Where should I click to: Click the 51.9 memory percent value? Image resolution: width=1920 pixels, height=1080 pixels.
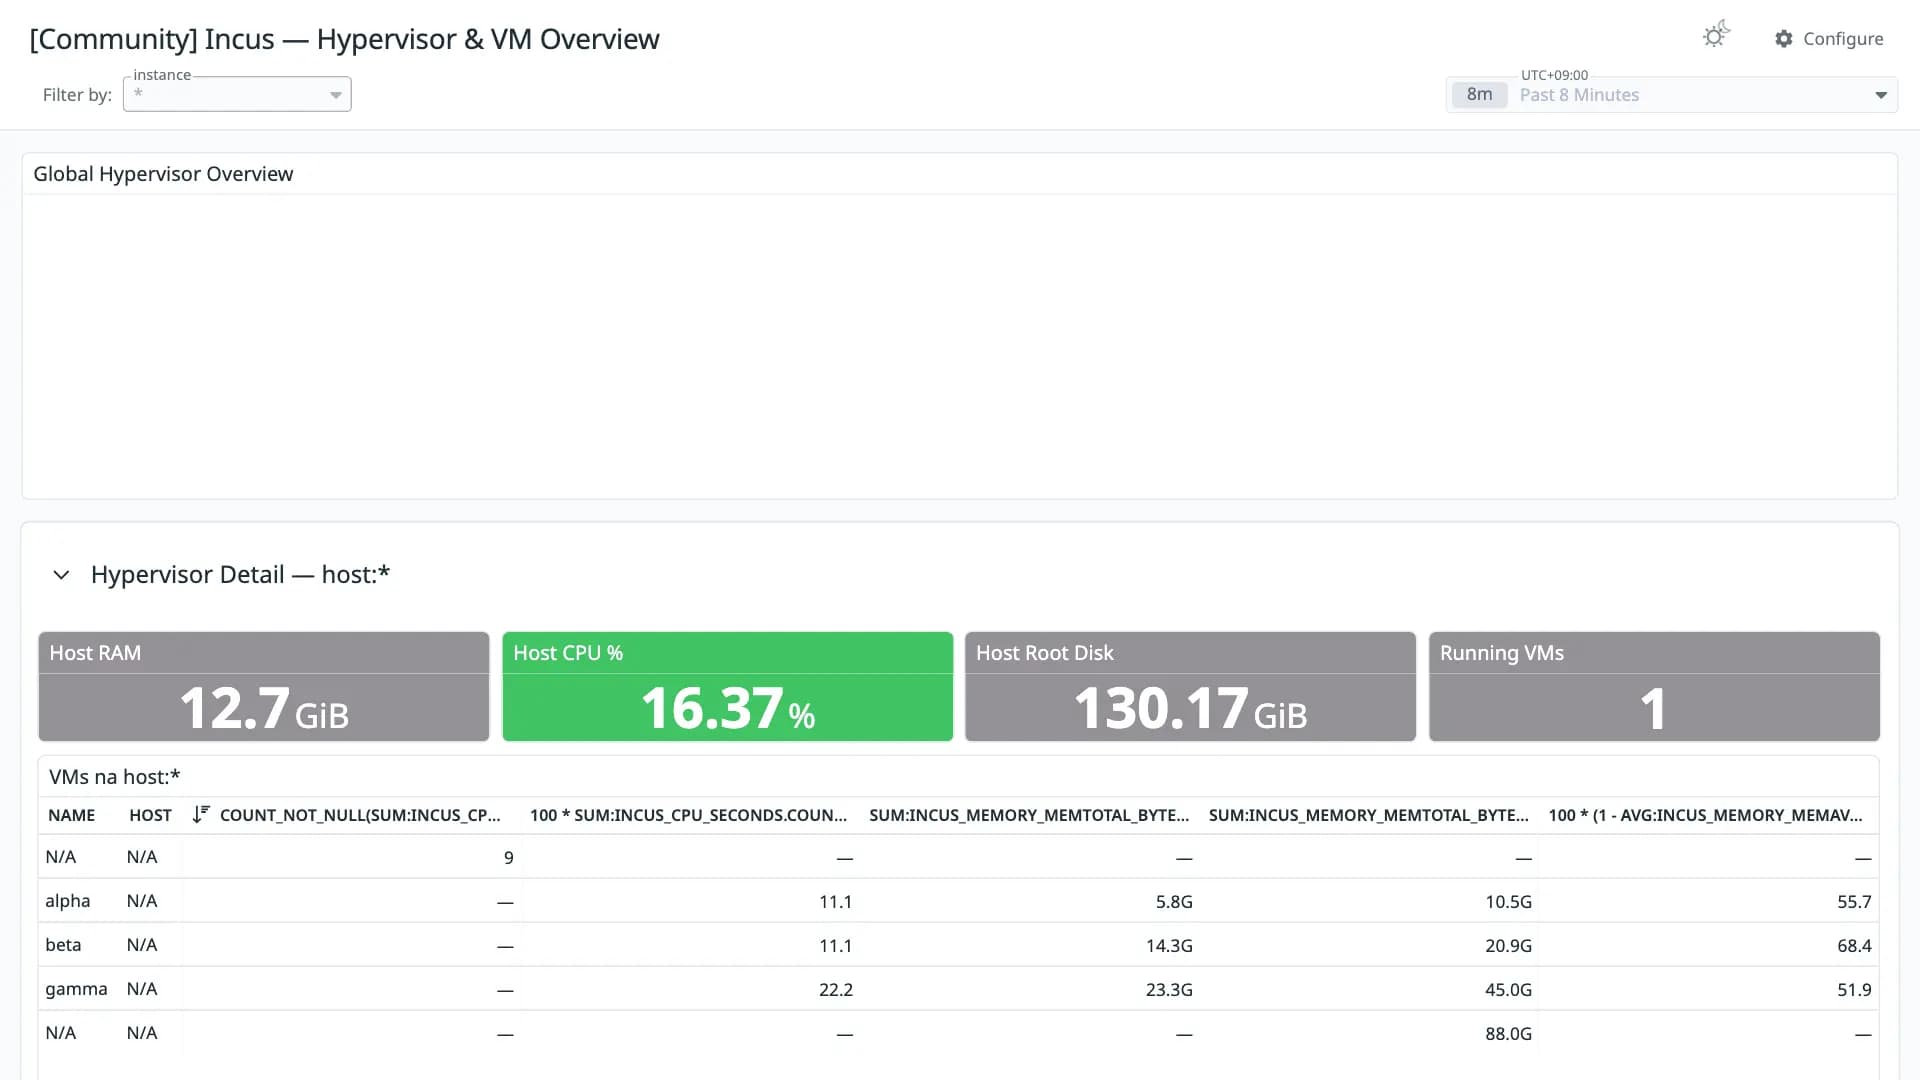1854,990
